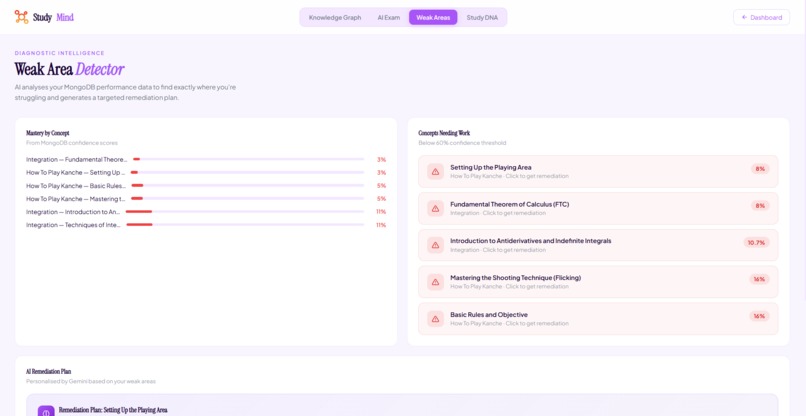Open the Study DNA tab

click(482, 17)
